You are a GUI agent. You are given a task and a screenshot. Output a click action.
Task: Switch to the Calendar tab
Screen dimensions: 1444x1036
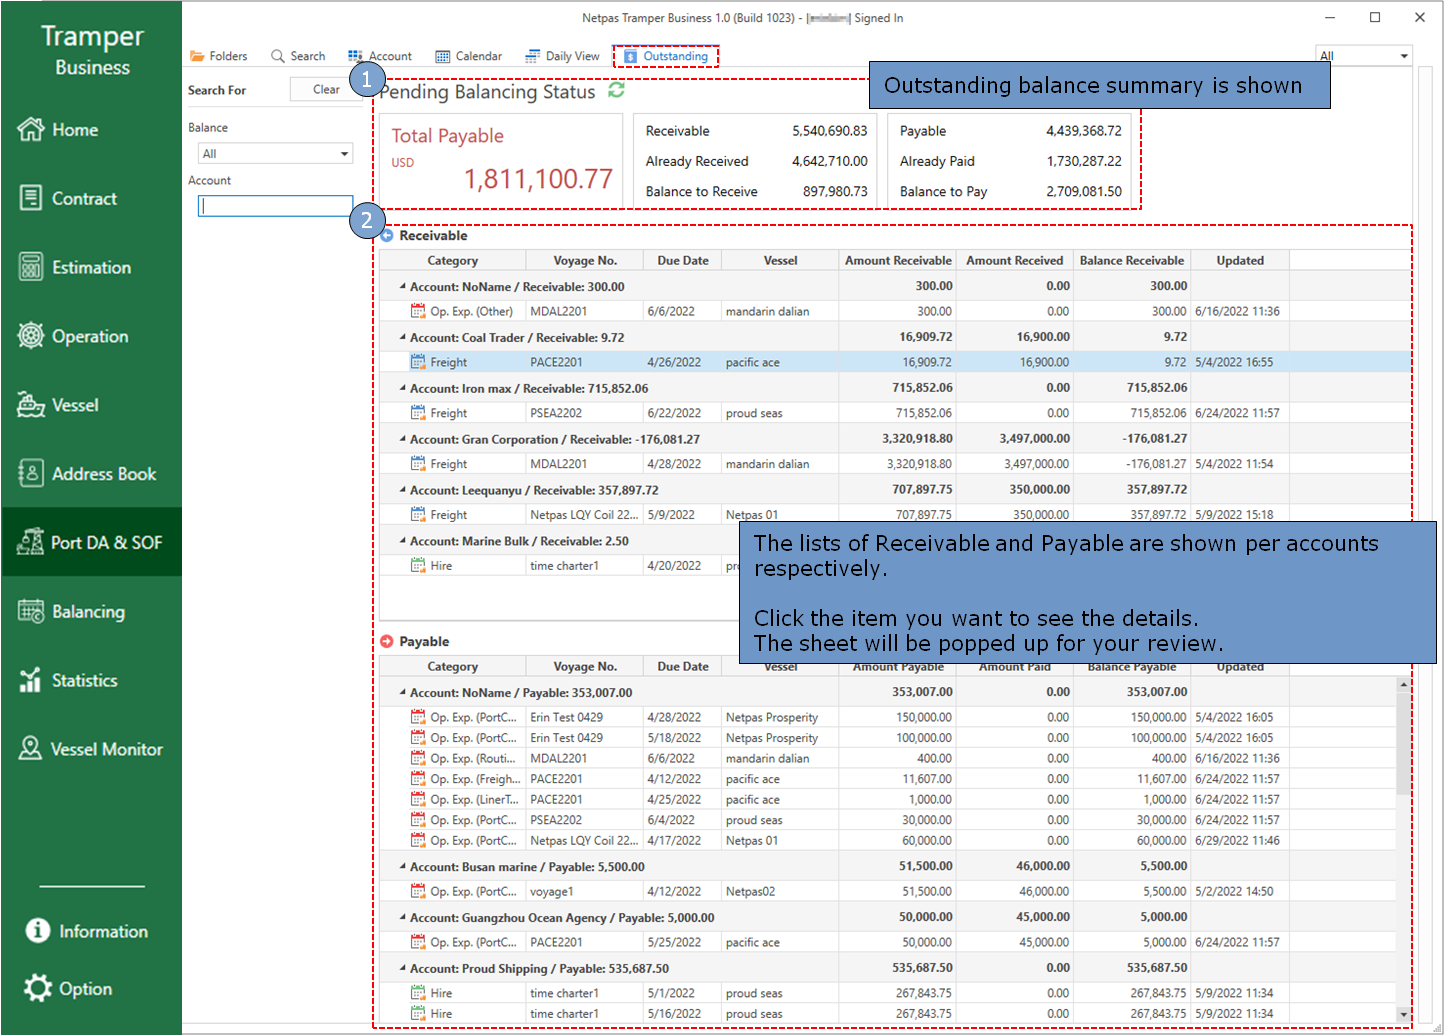469,56
